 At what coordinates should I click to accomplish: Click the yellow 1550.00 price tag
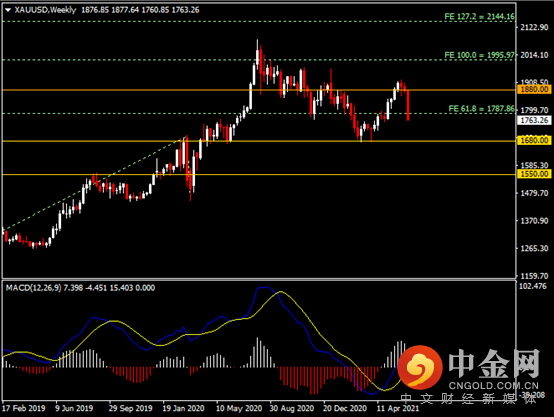click(534, 174)
